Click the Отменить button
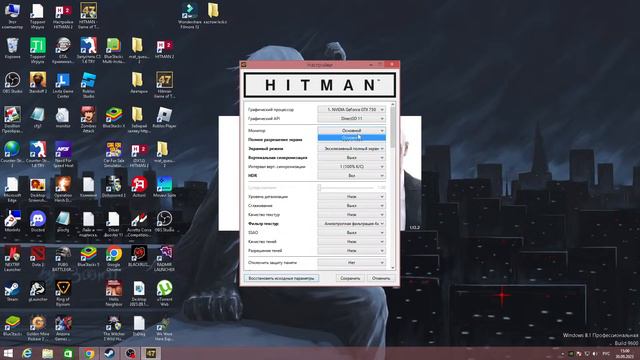Screen dimensions: 640x360 pyautogui.click(x=381, y=278)
